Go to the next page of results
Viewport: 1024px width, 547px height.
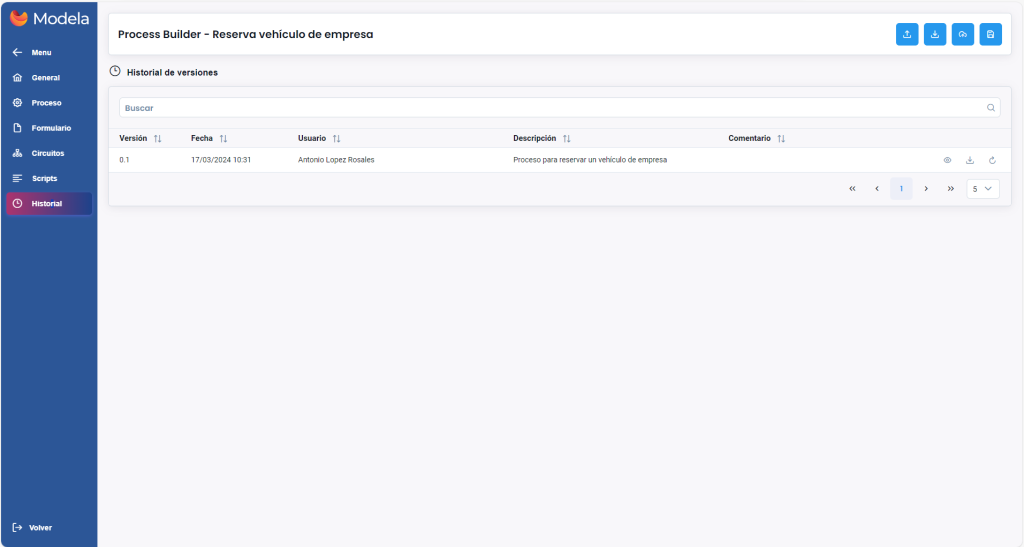point(926,188)
